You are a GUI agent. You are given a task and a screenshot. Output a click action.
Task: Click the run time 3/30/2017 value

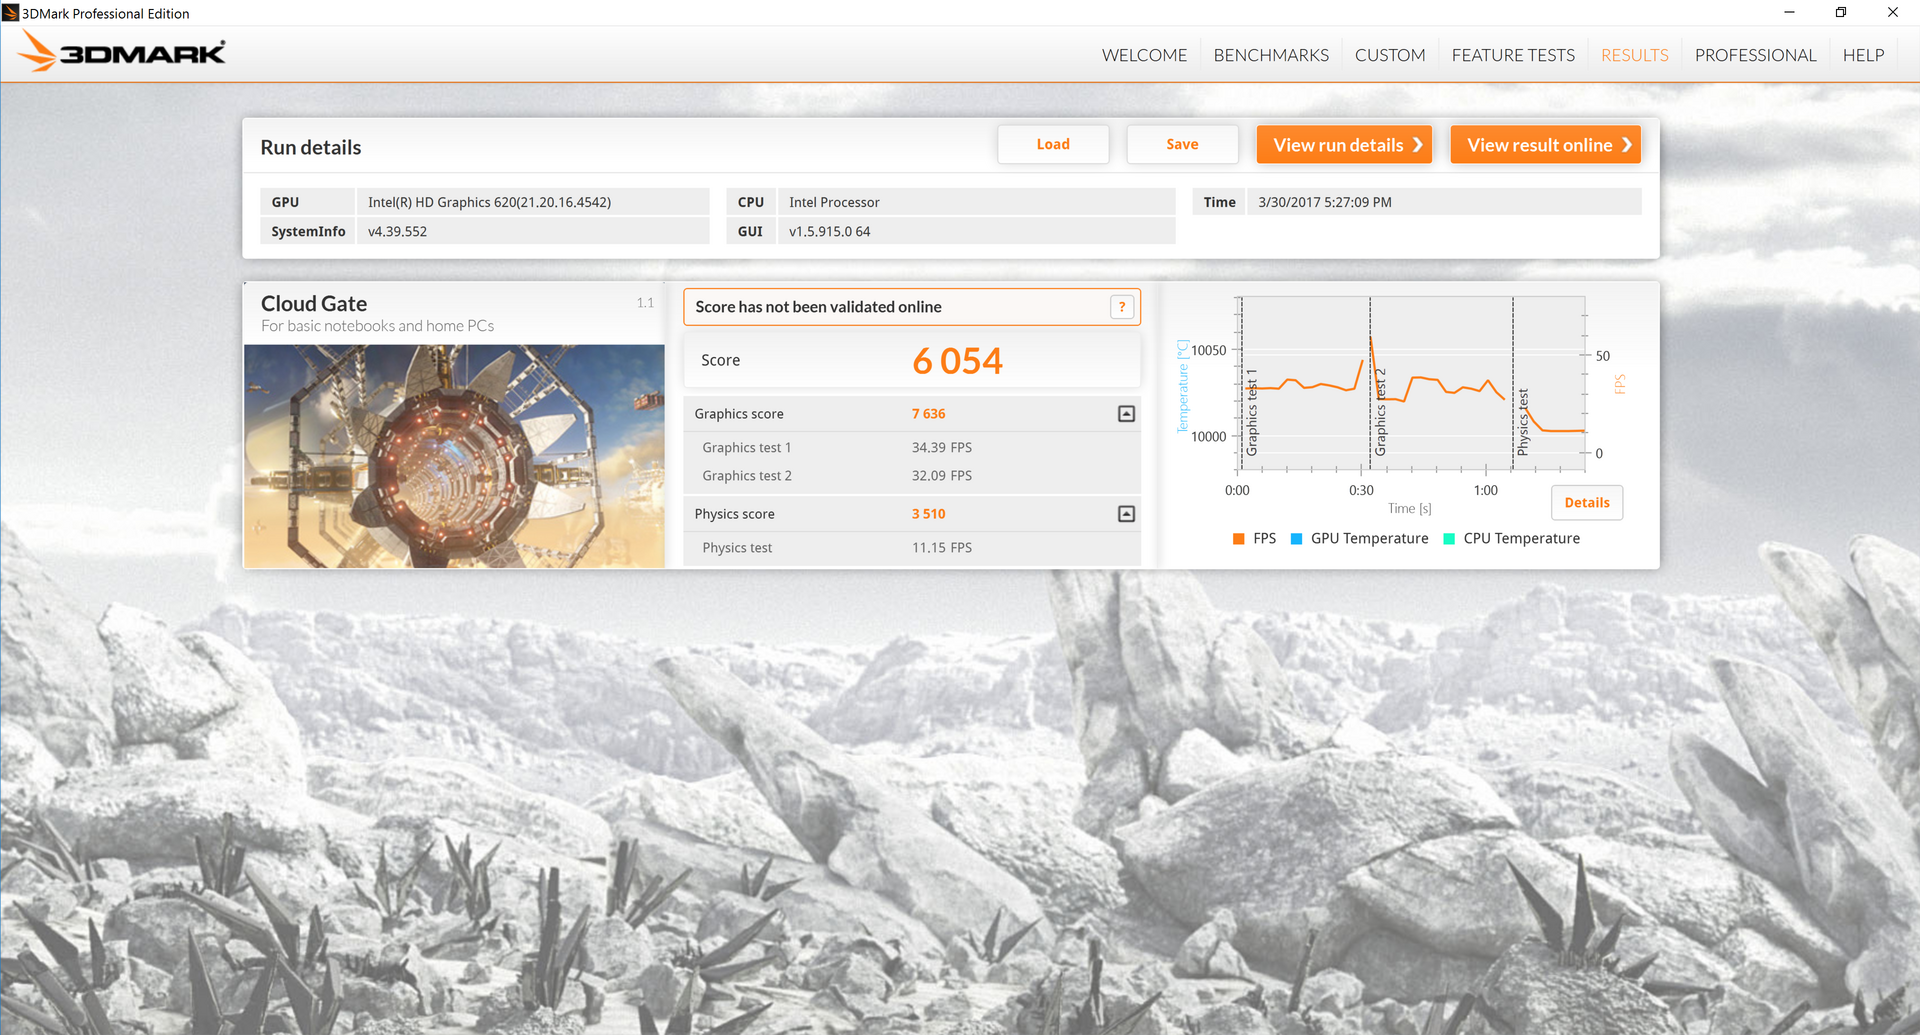[1324, 202]
